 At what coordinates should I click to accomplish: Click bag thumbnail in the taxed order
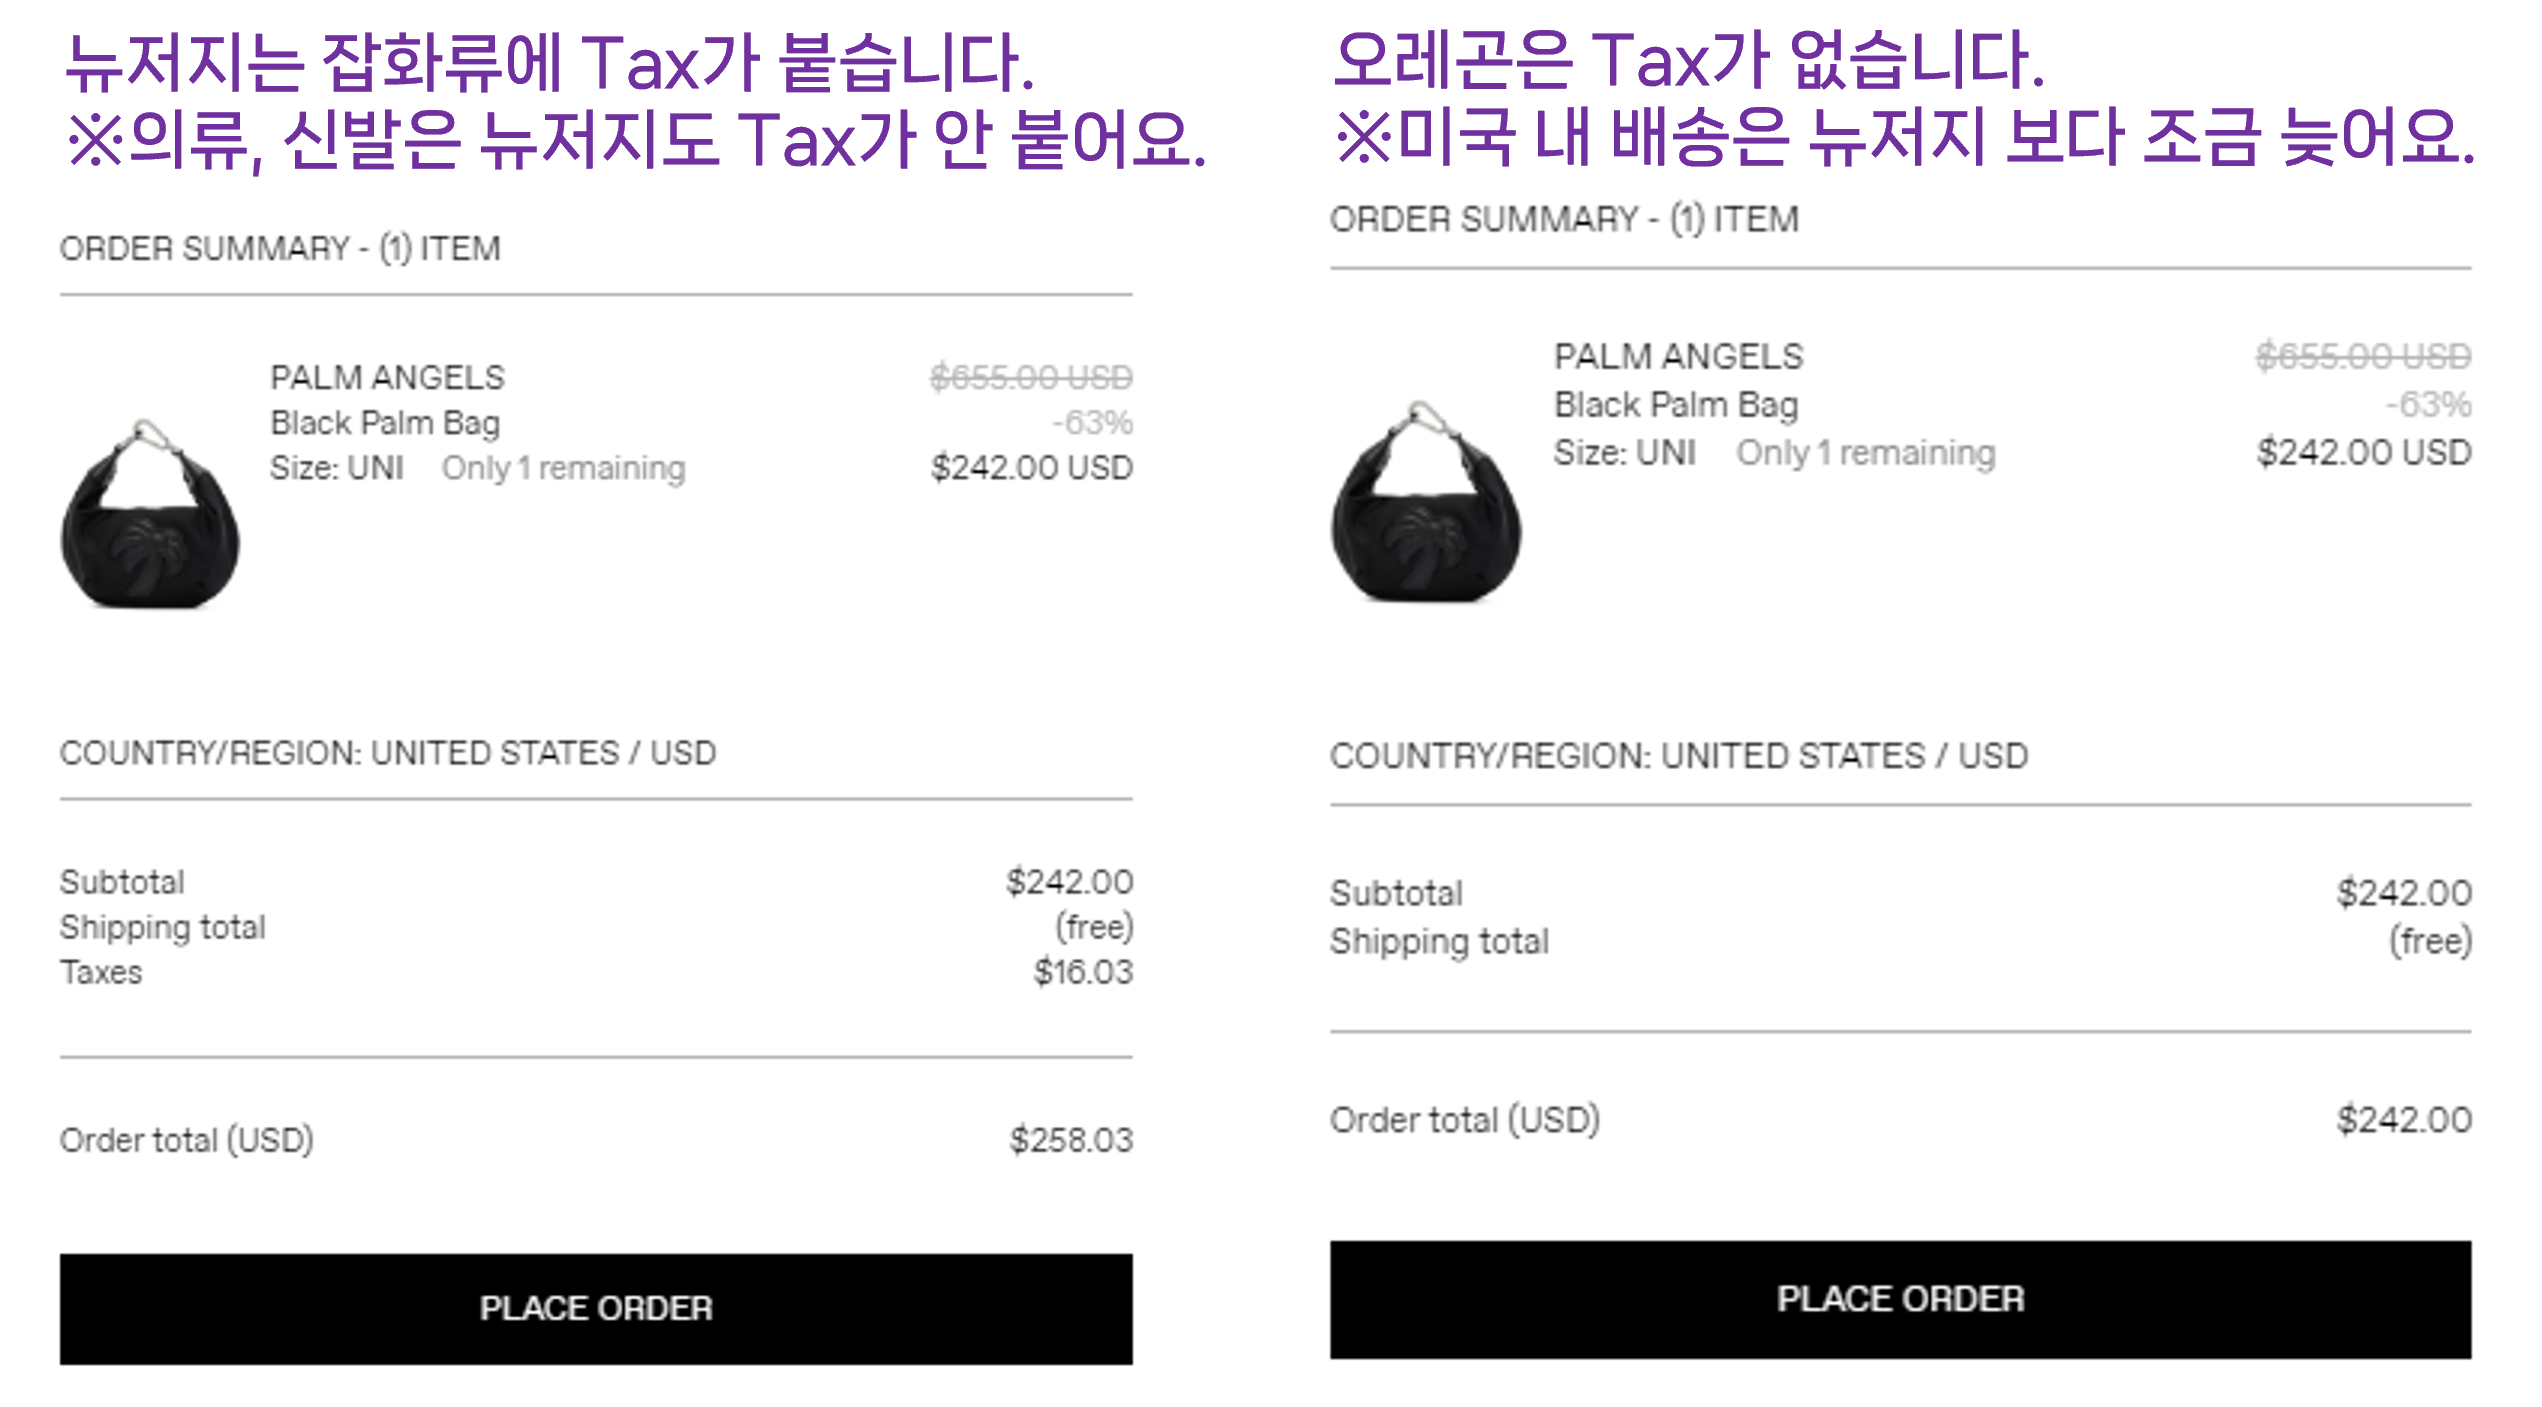point(150,515)
